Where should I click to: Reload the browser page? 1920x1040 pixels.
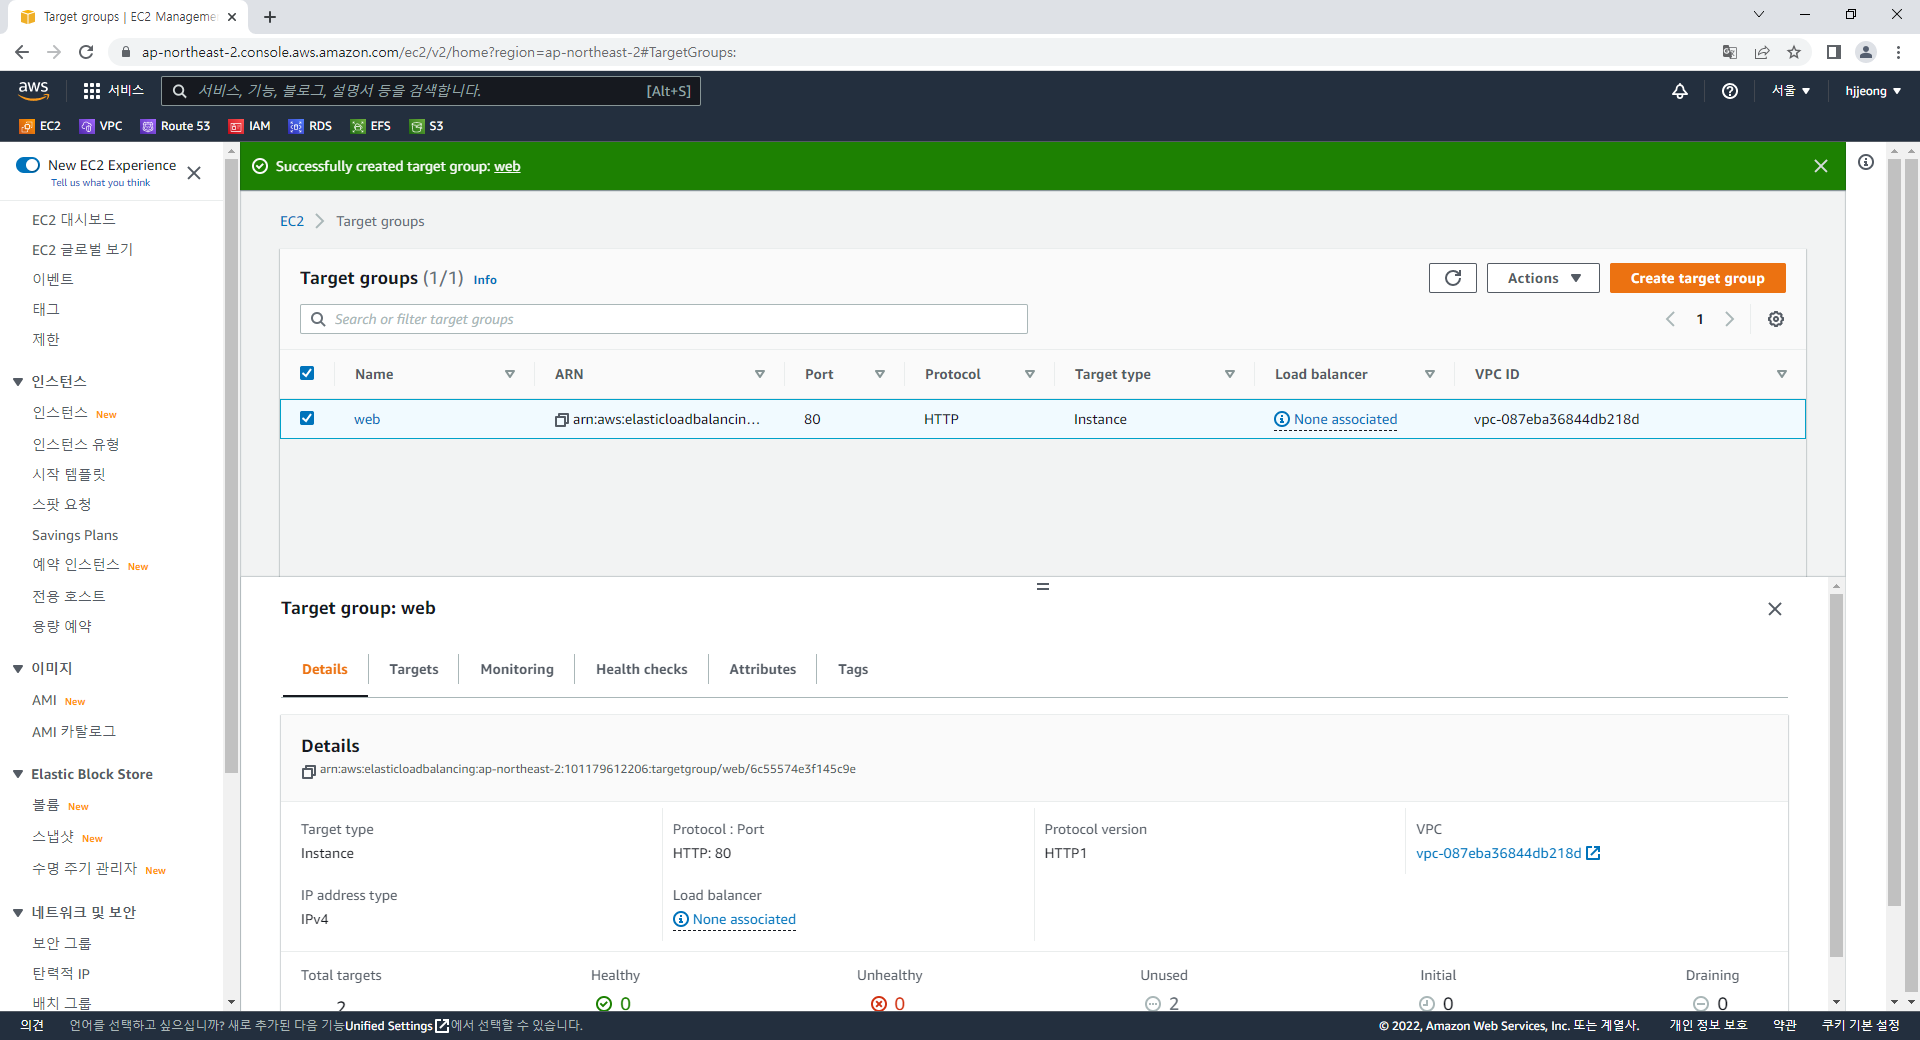(x=86, y=52)
